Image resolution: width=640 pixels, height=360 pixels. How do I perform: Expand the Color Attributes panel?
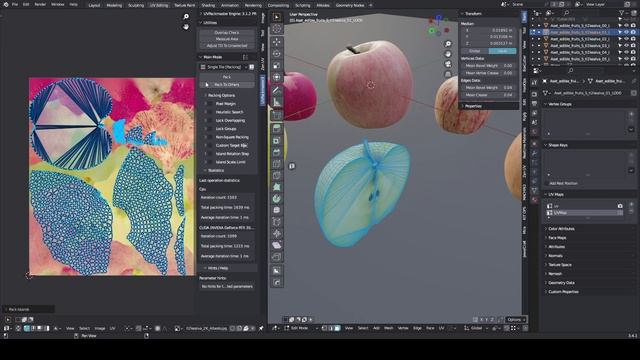click(561, 229)
